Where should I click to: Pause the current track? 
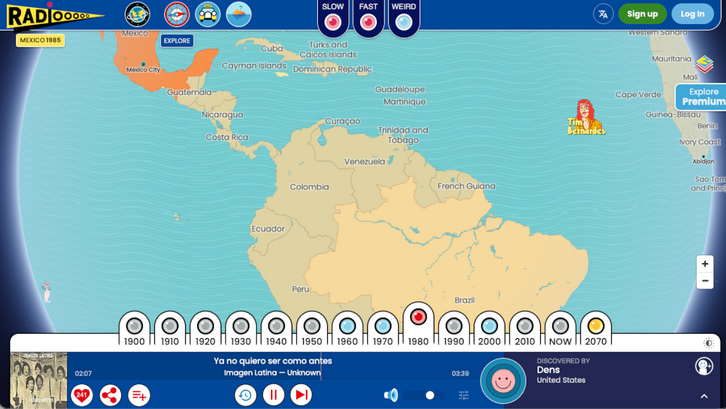[274, 395]
